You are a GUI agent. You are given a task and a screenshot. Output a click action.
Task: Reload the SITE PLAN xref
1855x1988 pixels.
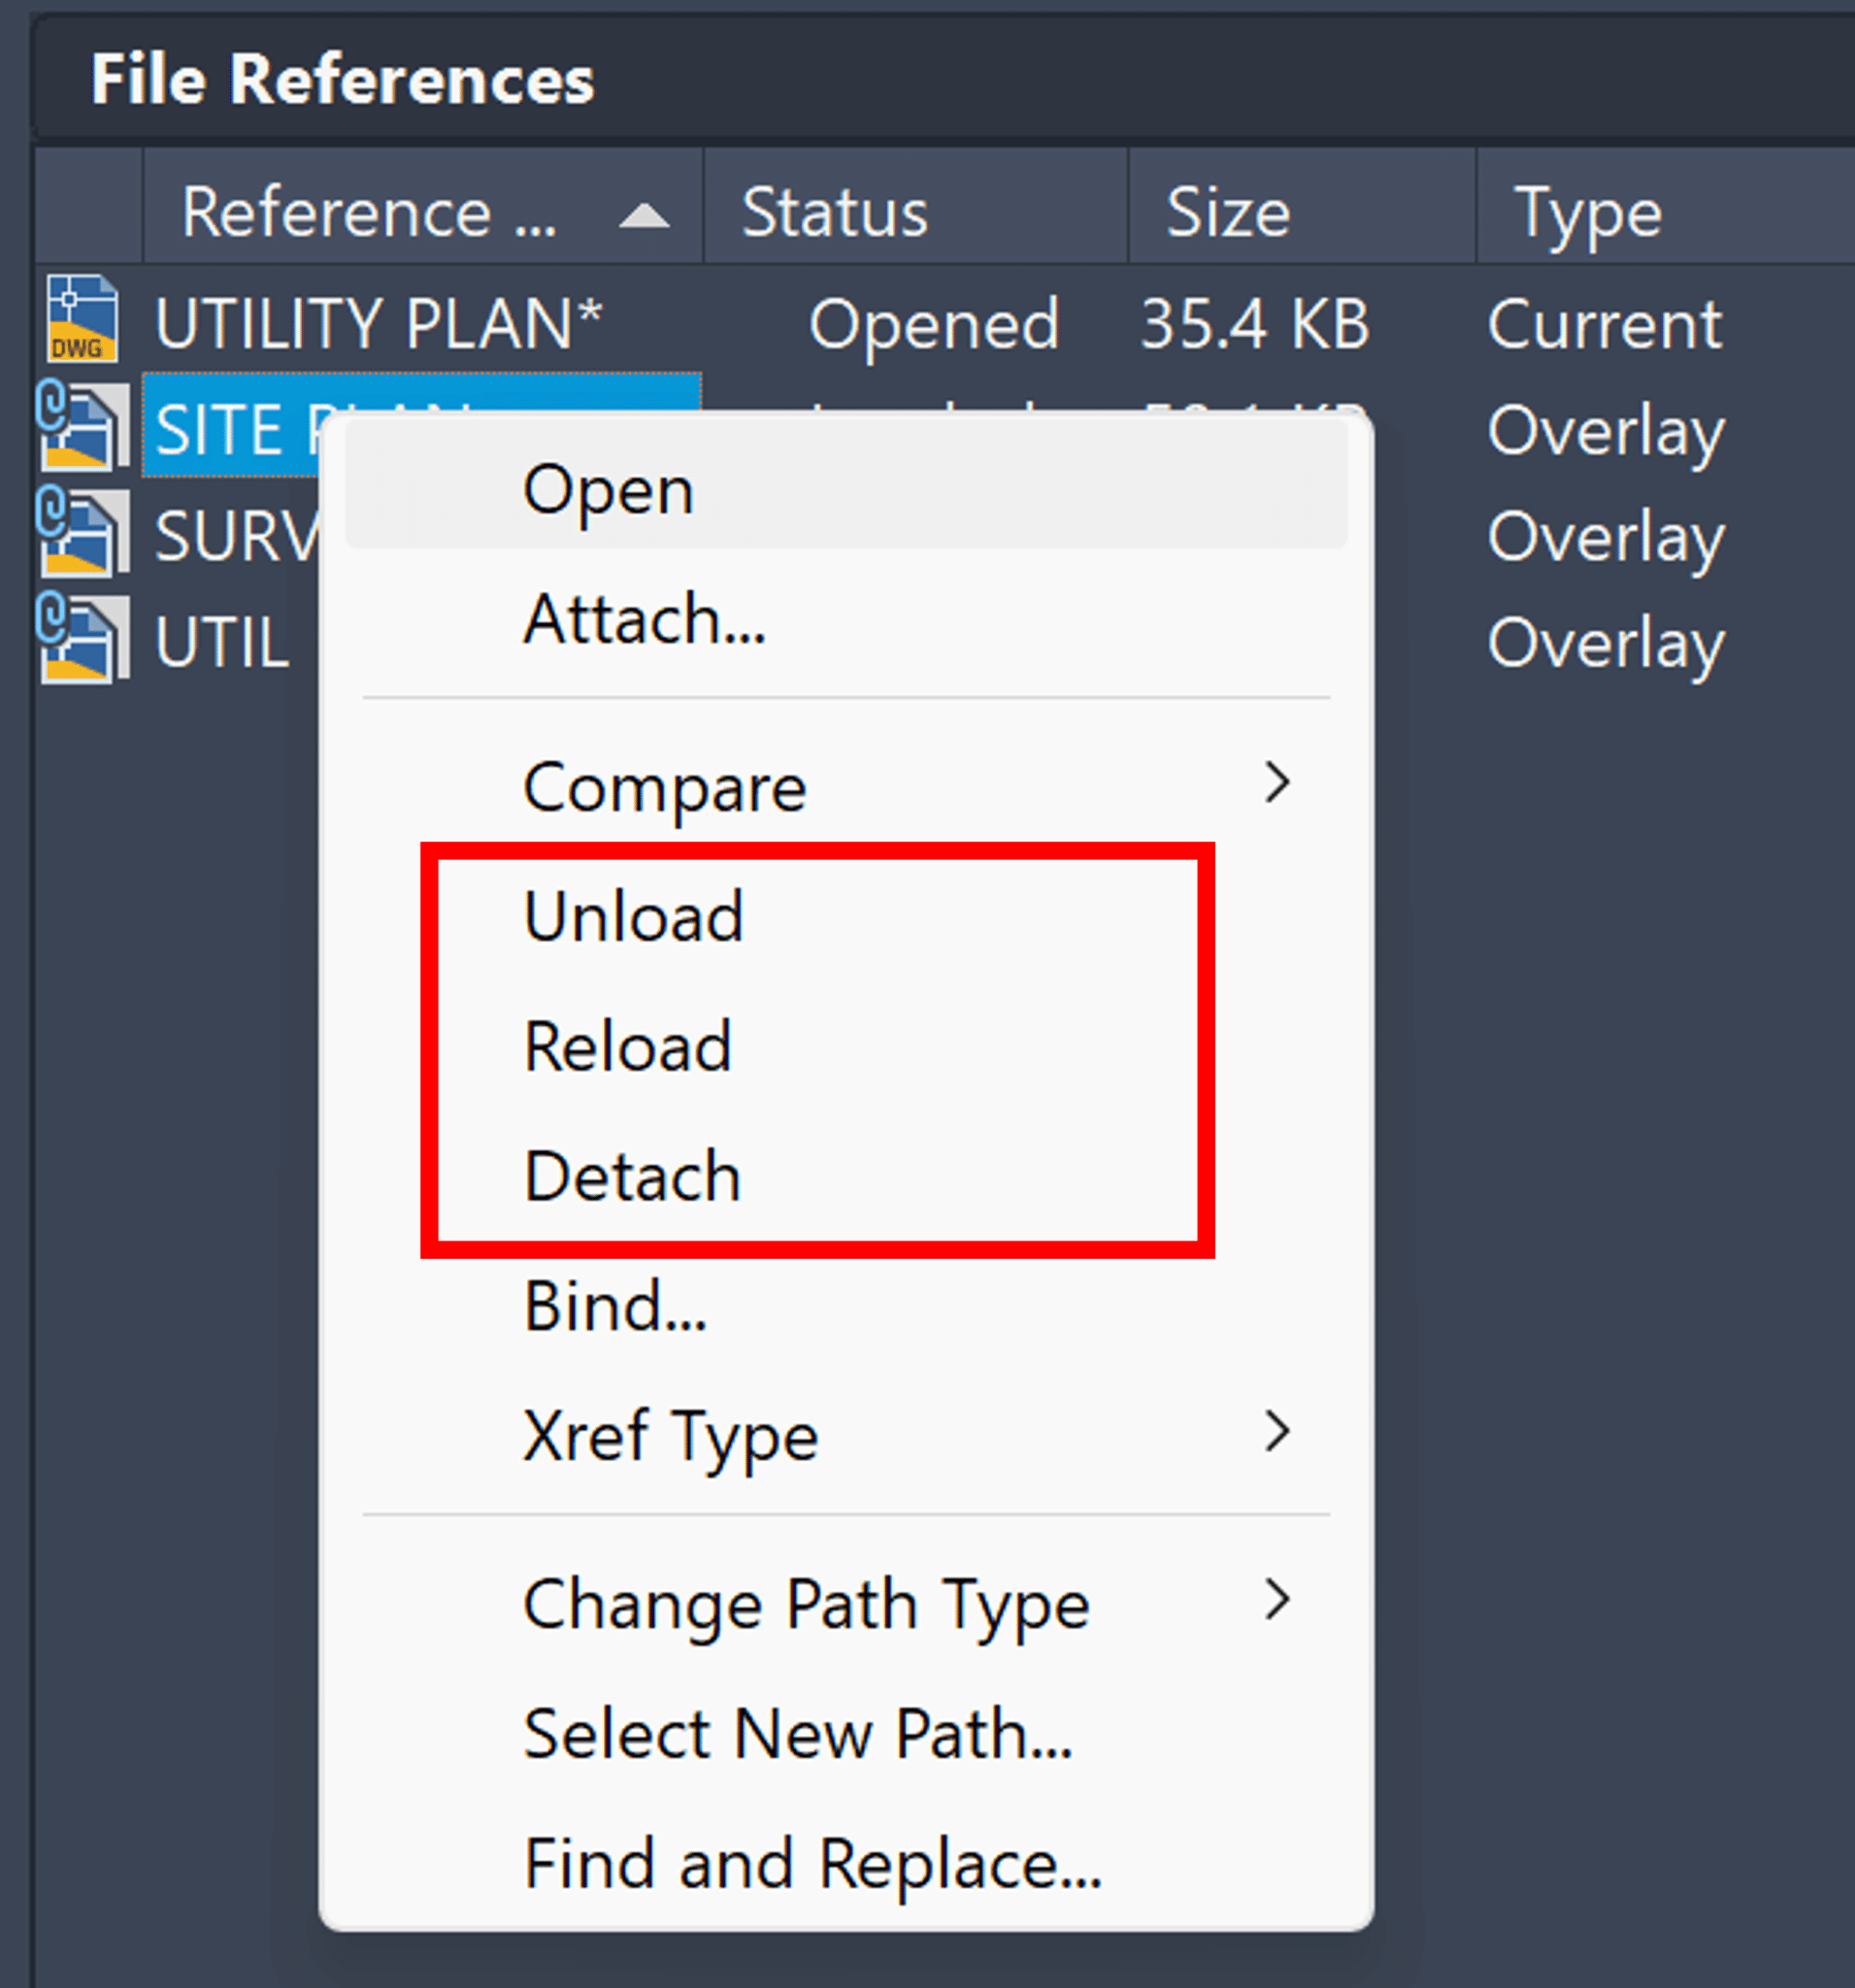coord(629,1045)
